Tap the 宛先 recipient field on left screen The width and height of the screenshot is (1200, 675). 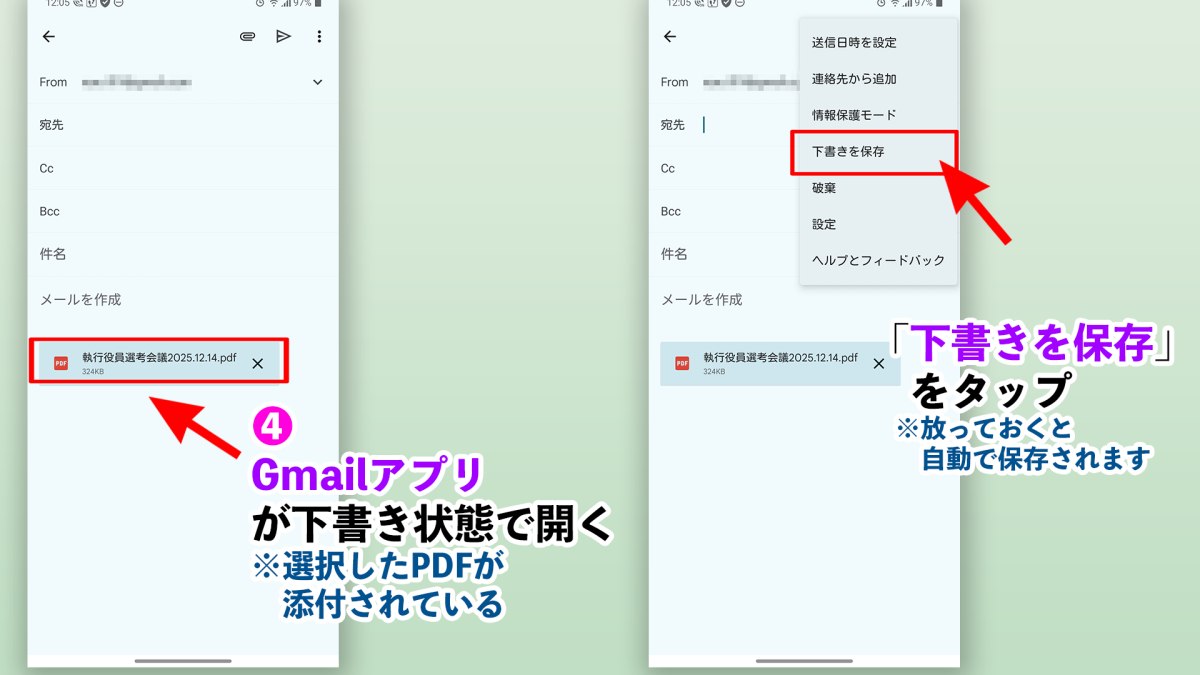180,125
